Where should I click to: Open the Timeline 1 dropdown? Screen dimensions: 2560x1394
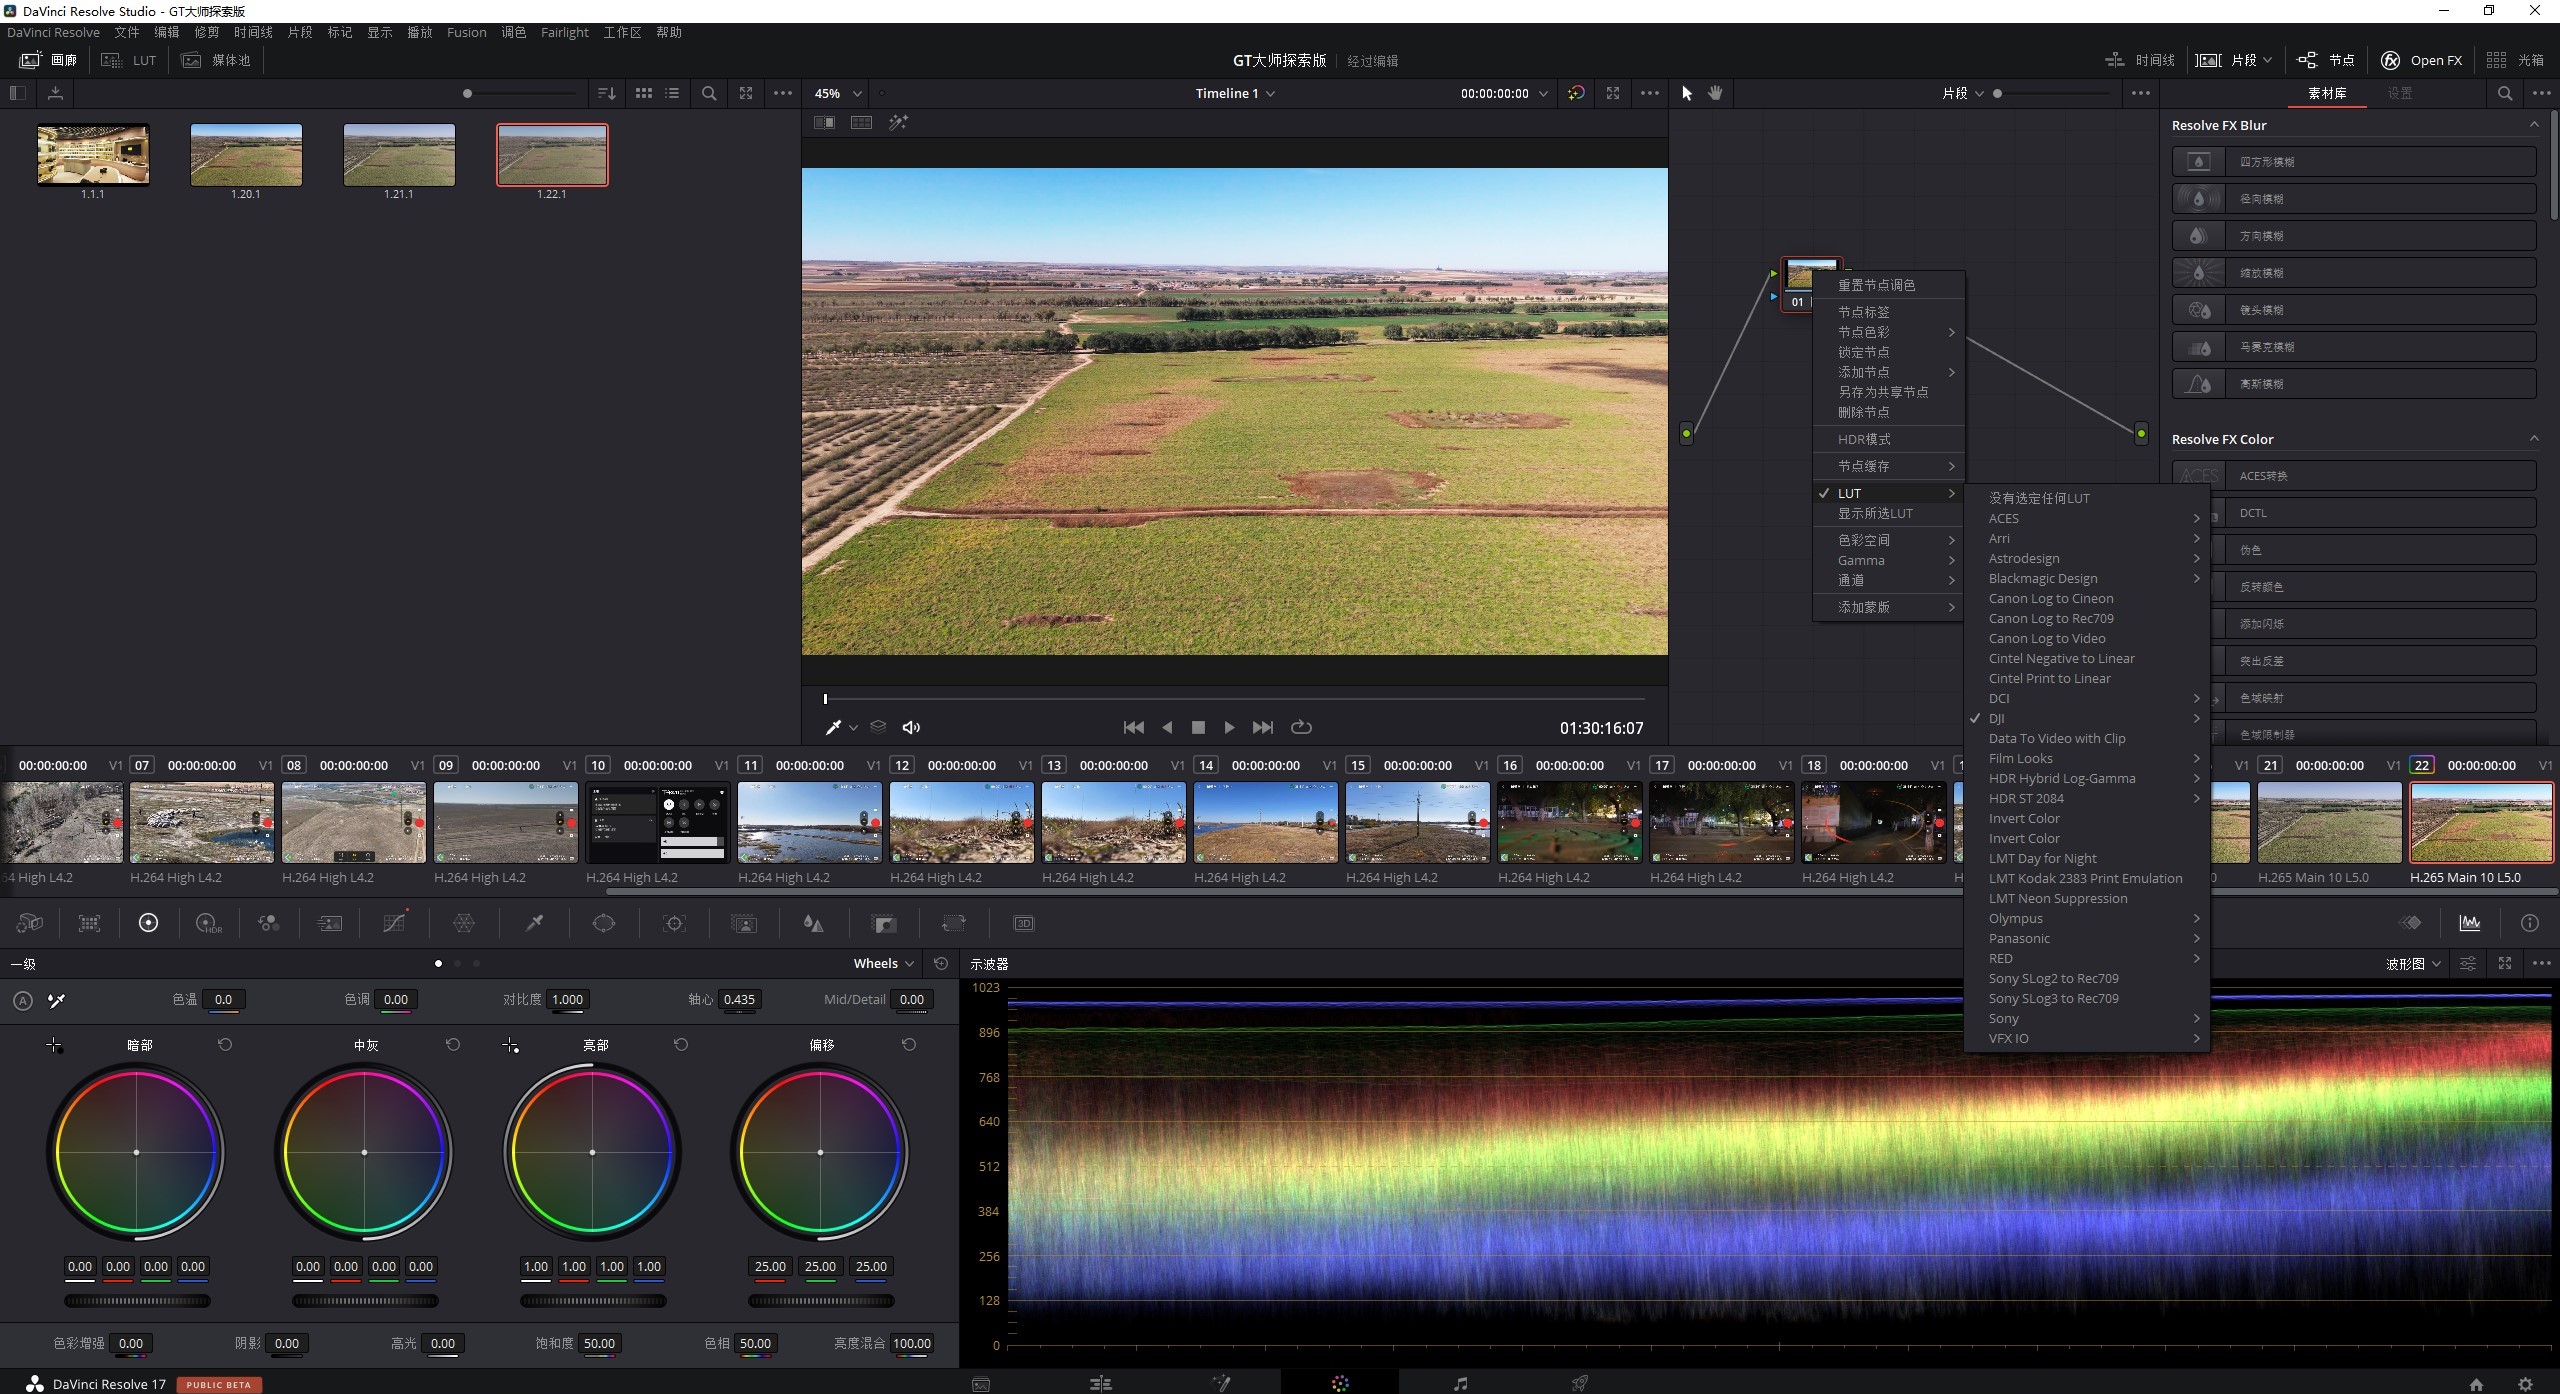(1235, 93)
